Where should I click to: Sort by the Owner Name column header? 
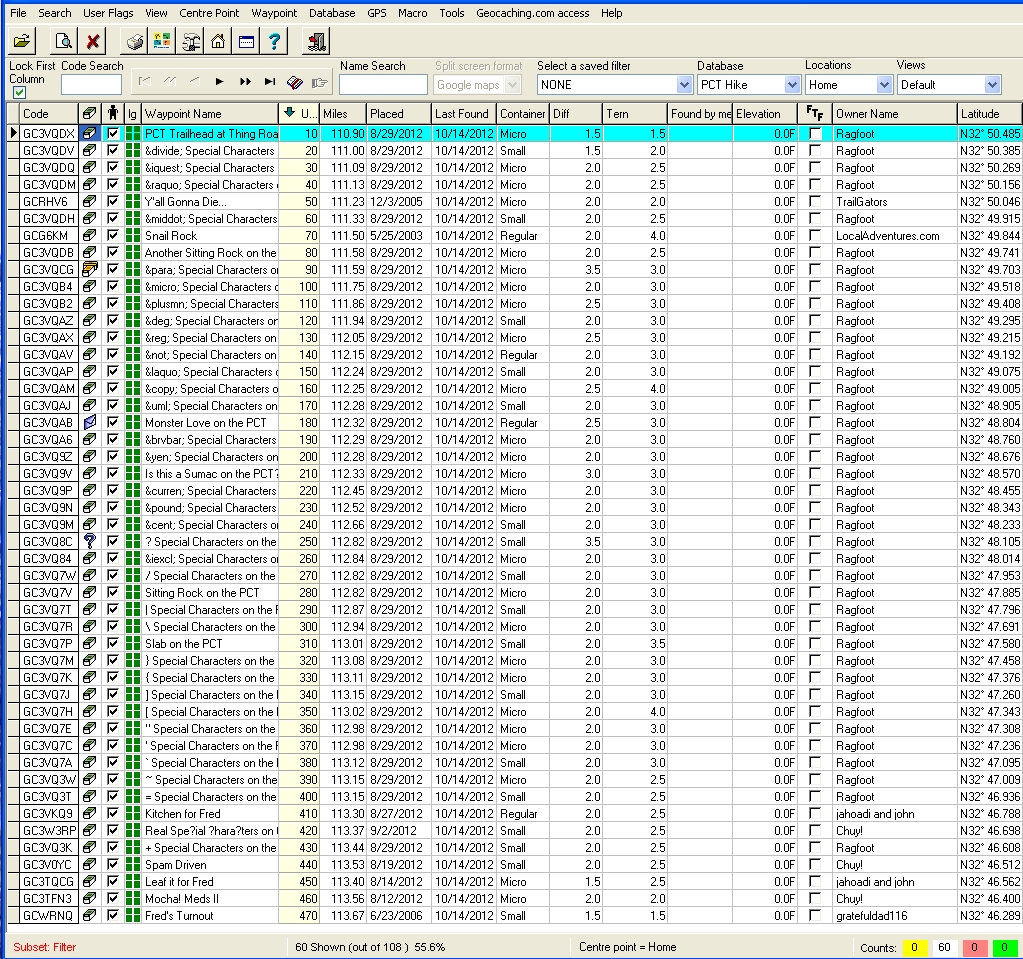pyautogui.click(x=894, y=114)
